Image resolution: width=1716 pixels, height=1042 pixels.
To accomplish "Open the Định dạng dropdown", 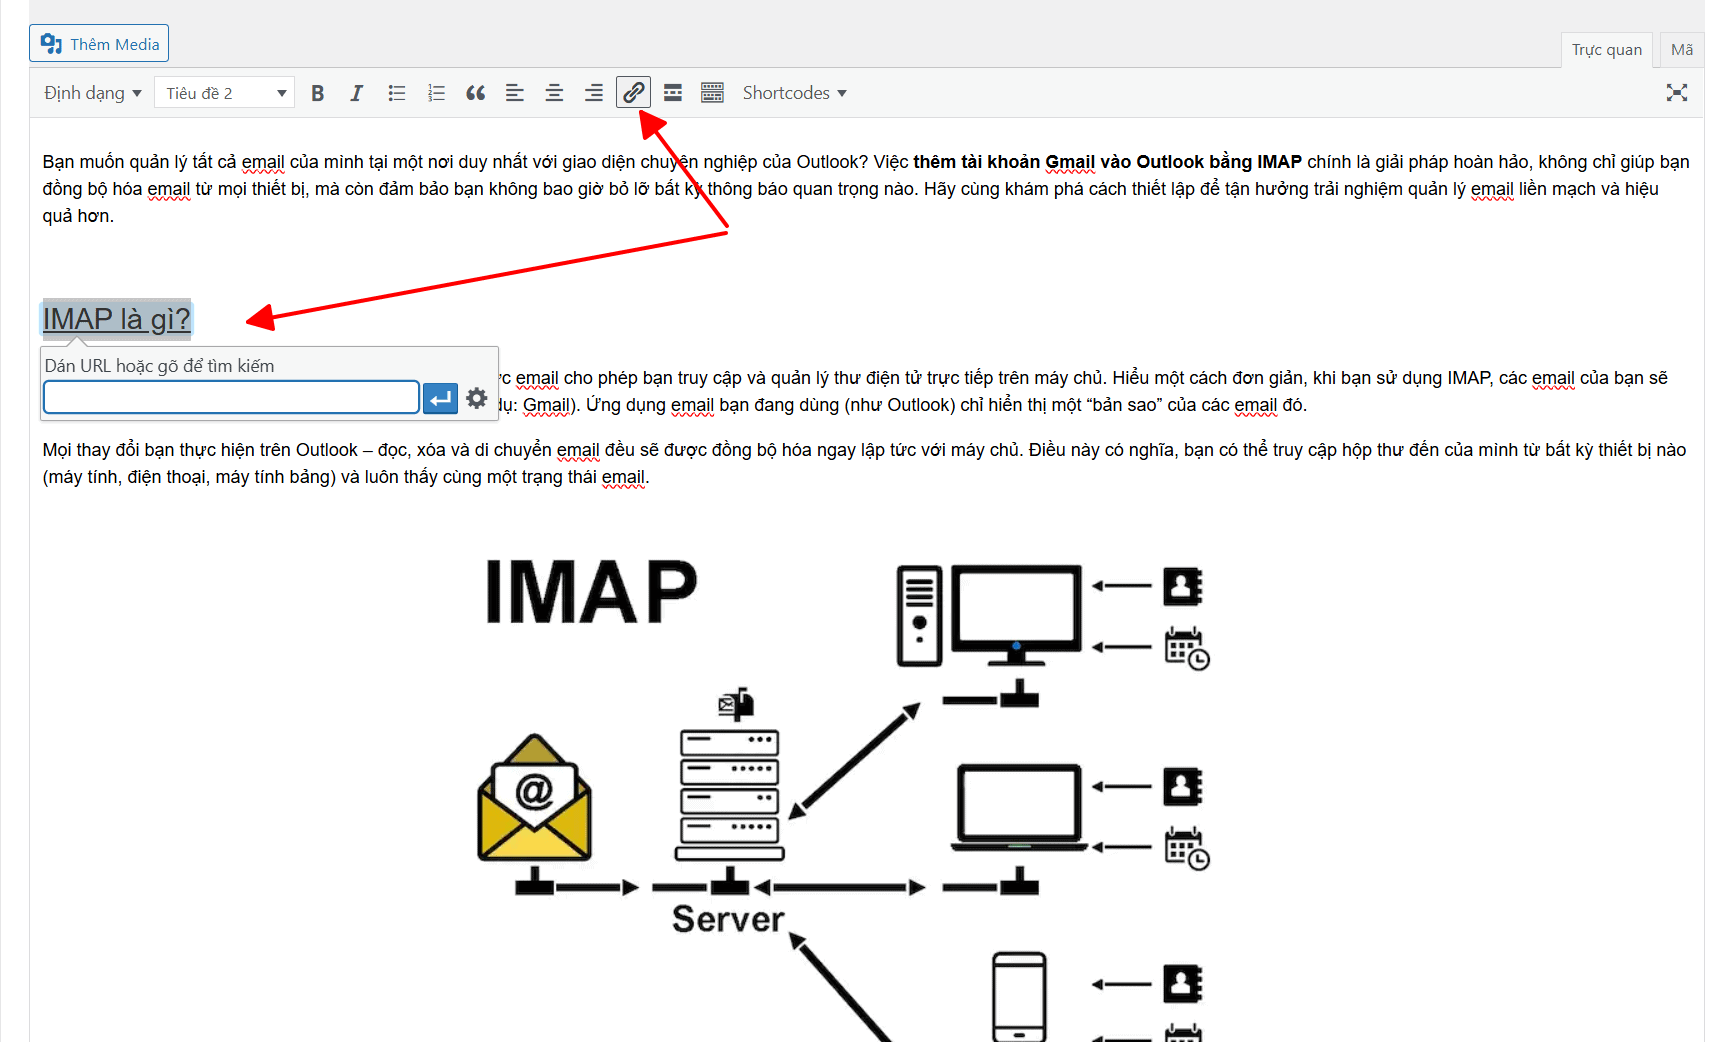I will click(93, 93).
